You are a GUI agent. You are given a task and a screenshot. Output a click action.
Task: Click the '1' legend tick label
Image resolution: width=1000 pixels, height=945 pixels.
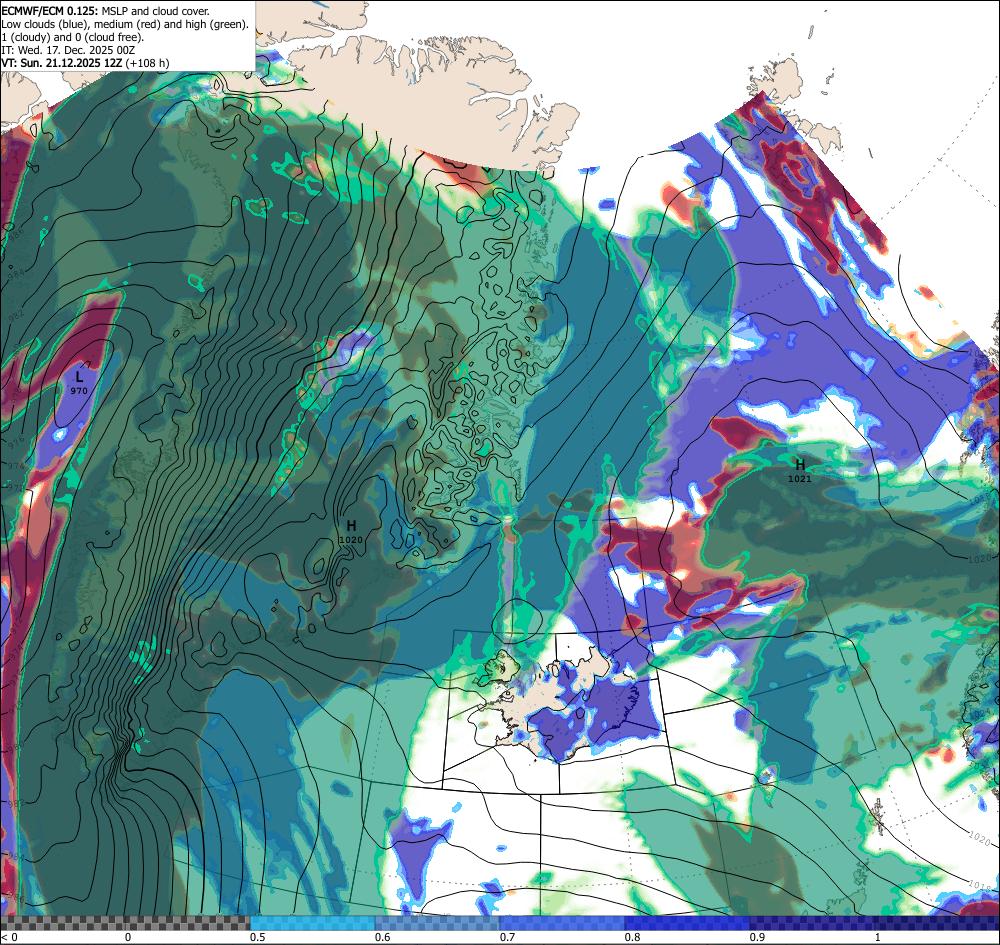tap(878, 937)
